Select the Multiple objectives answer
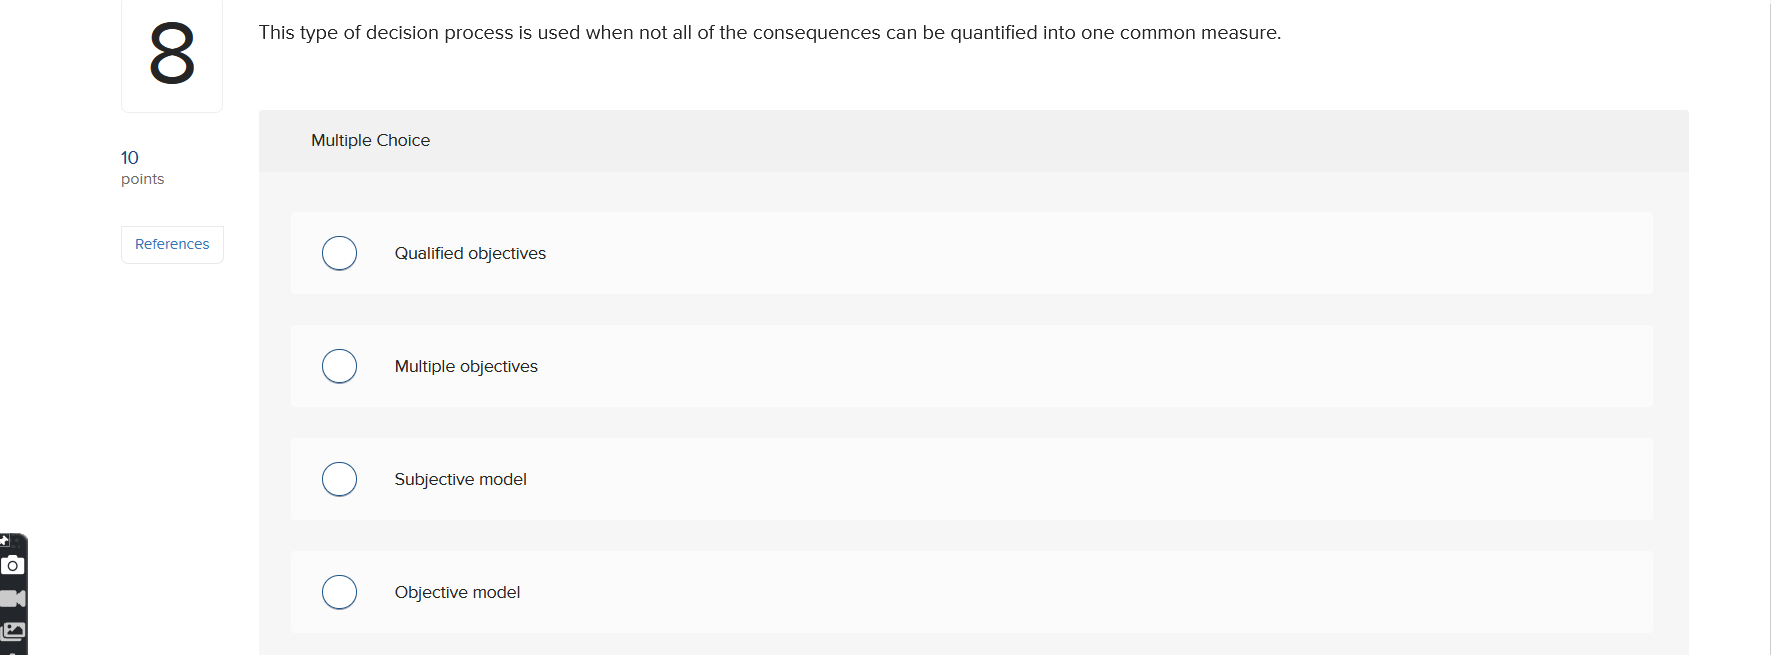 tap(339, 366)
